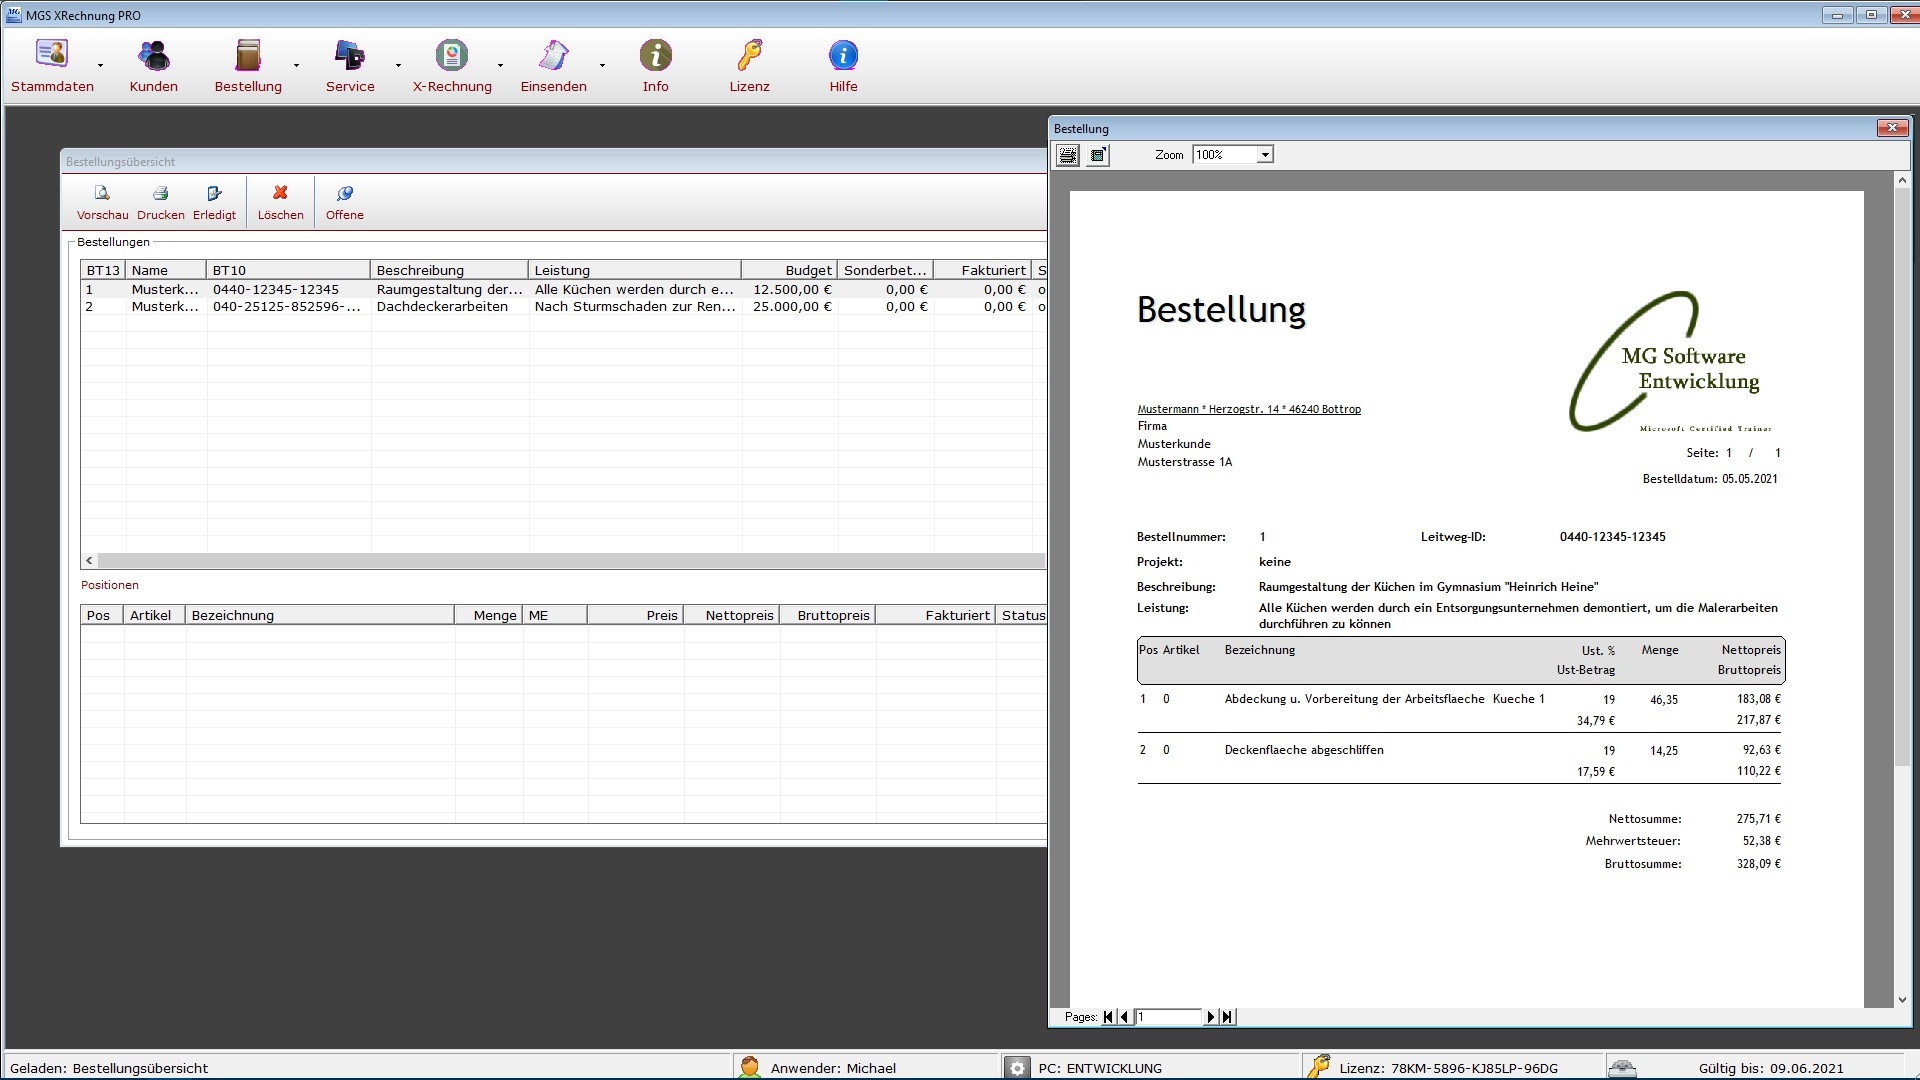Image resolution: width=1920 pixels, height=1080 pixels.
Task: Click the X-Rechnung toolbar icon
Action: tap(451, 56)
